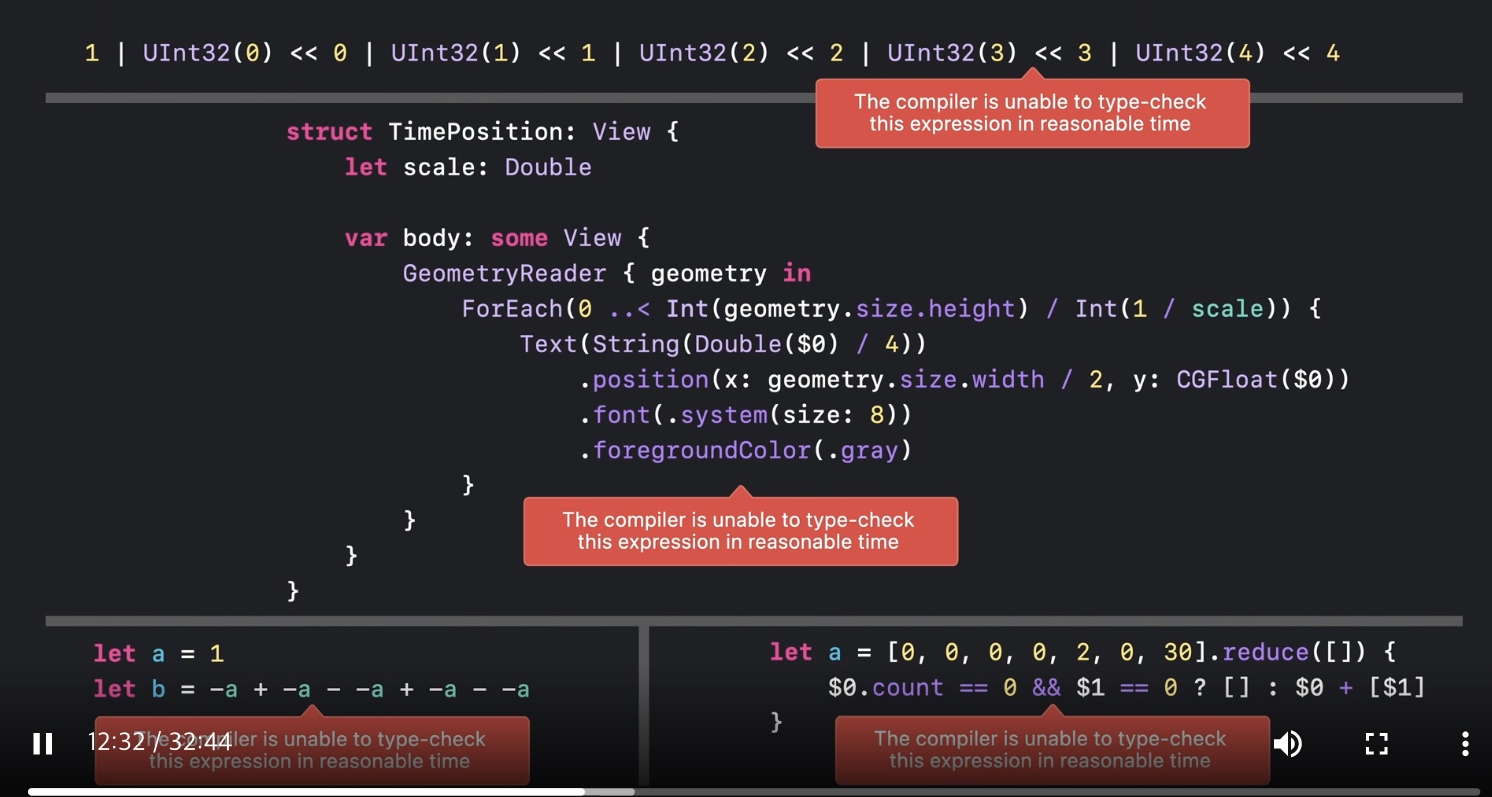Image resolution: width=1492 pixels, height=797 pixels.
Task: Click 'UInt32(0) << 0' in the top expression
Action: (245, 53)
